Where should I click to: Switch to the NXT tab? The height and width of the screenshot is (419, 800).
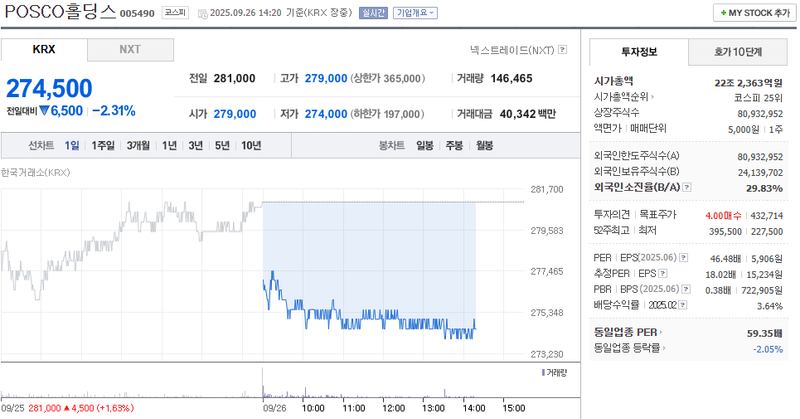point(130,50)
